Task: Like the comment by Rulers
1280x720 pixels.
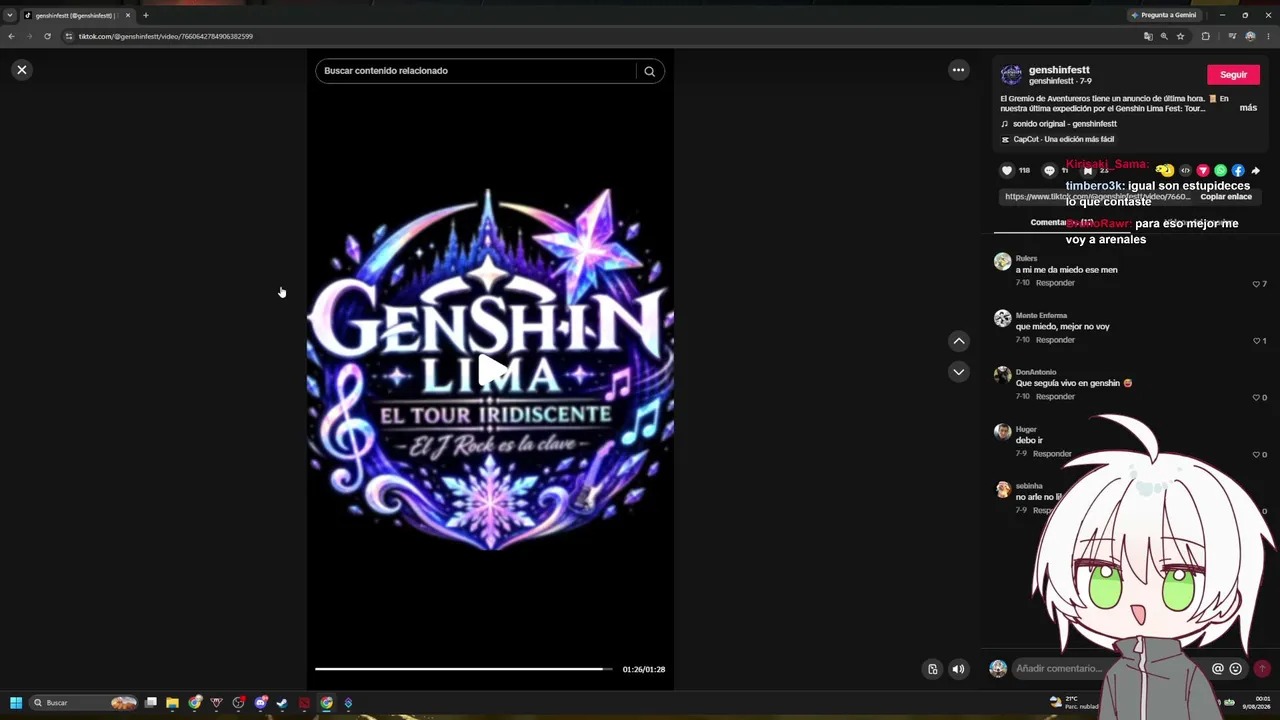Action: pyautogui.click(x=1256, y=284)
